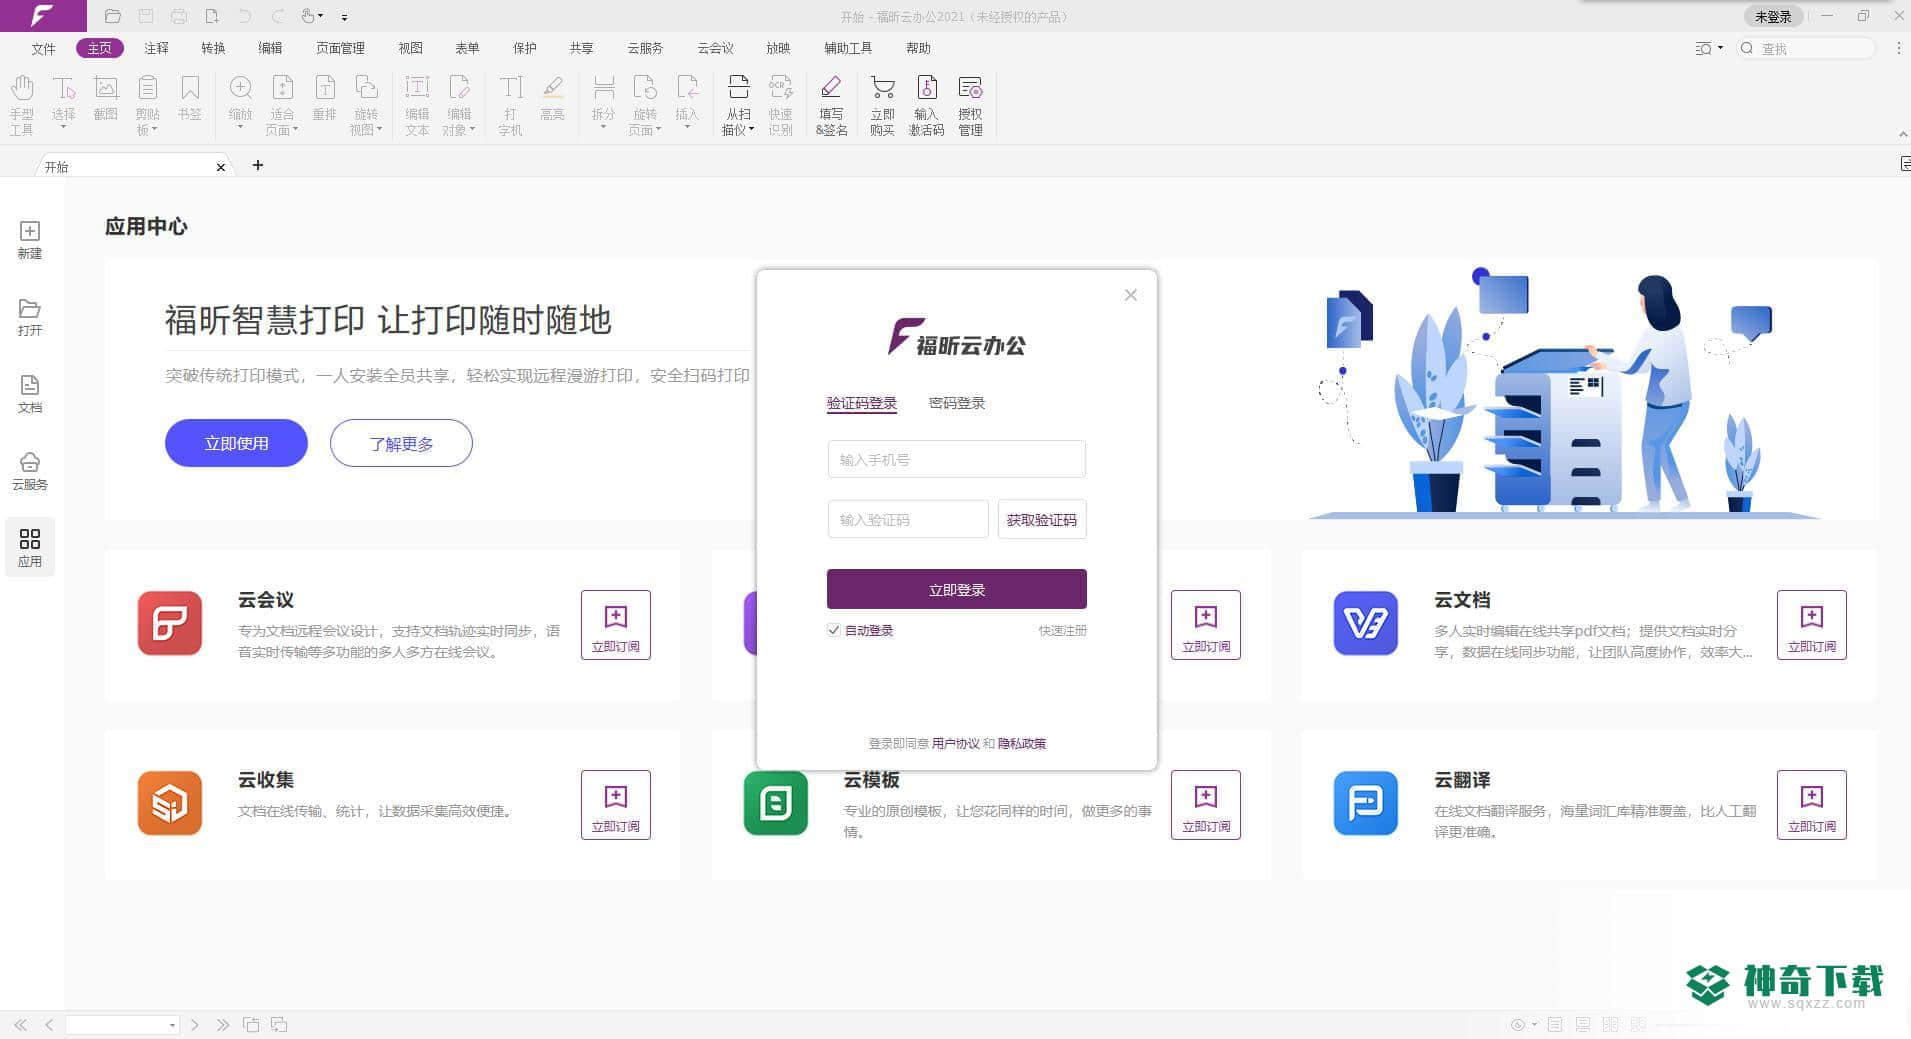Open the File (文件) menu

[43, 48]
